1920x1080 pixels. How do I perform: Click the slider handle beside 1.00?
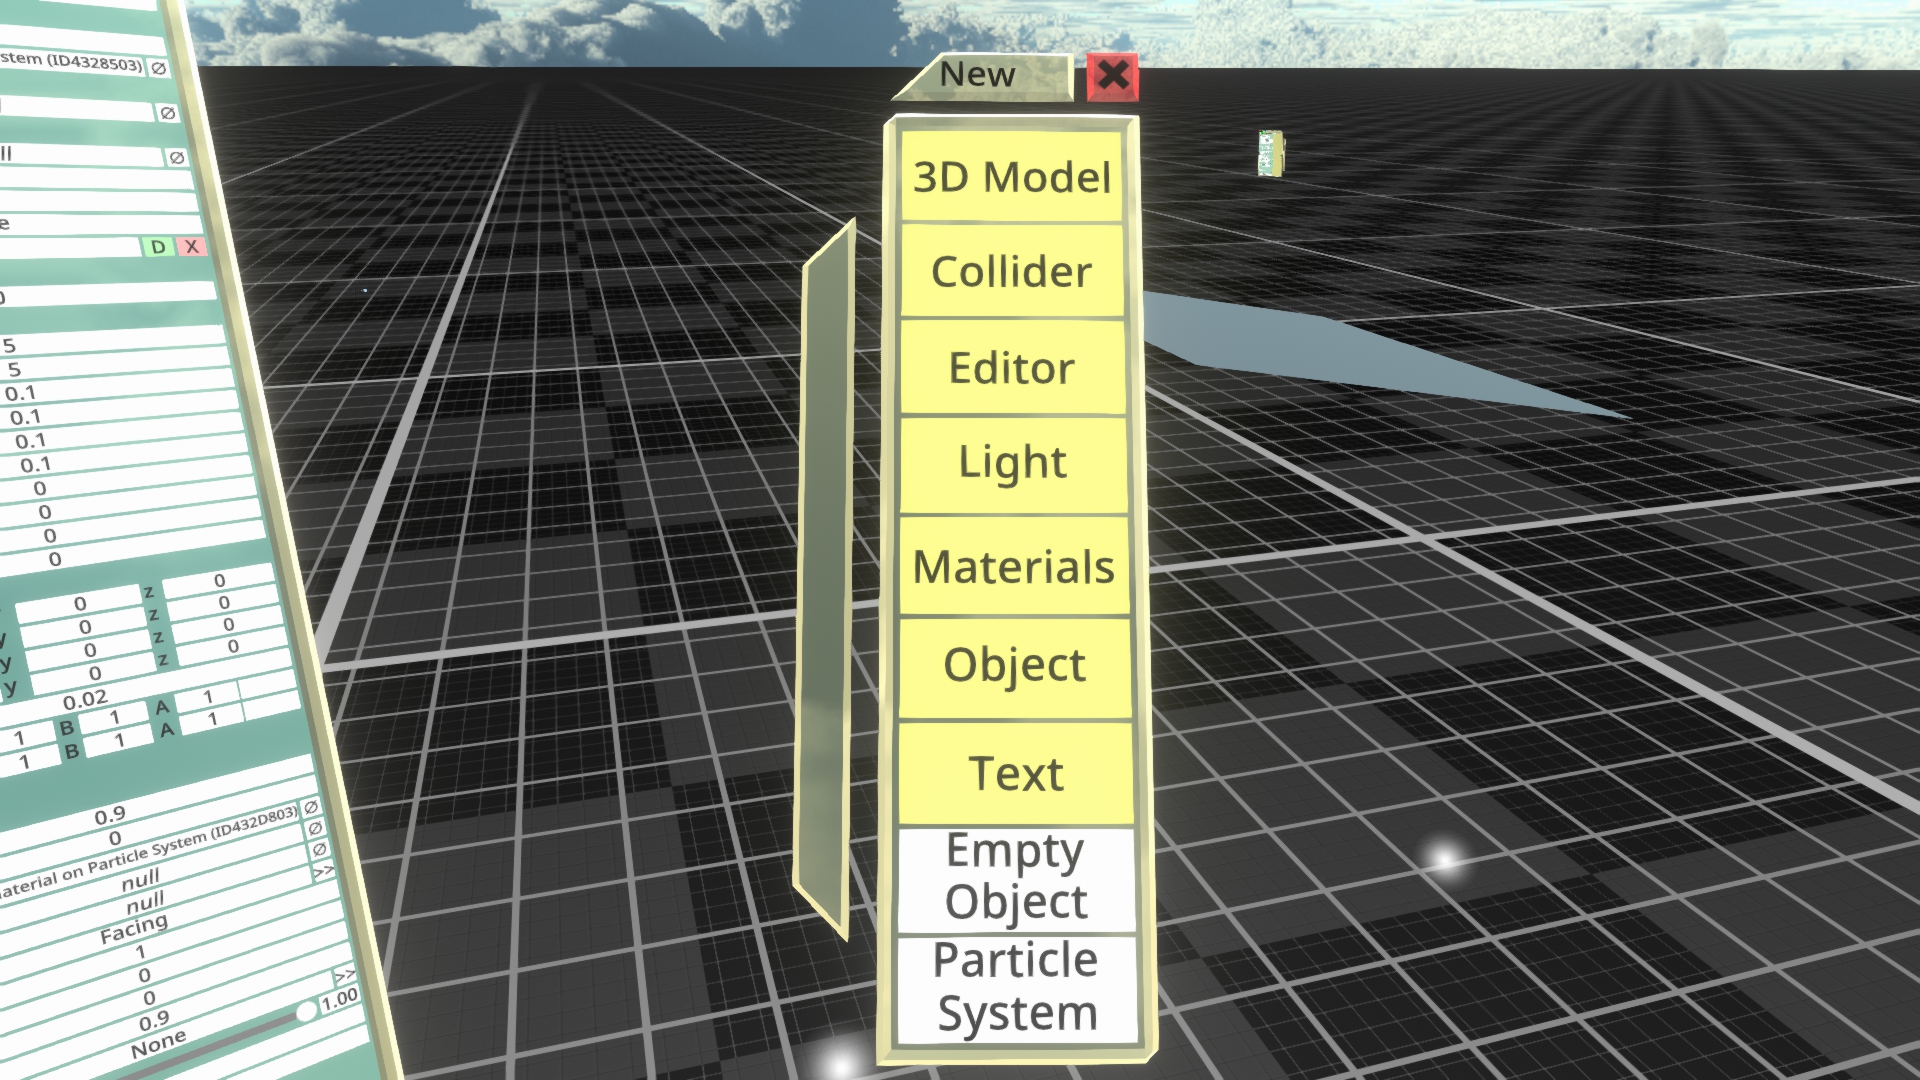[306, 1013]
